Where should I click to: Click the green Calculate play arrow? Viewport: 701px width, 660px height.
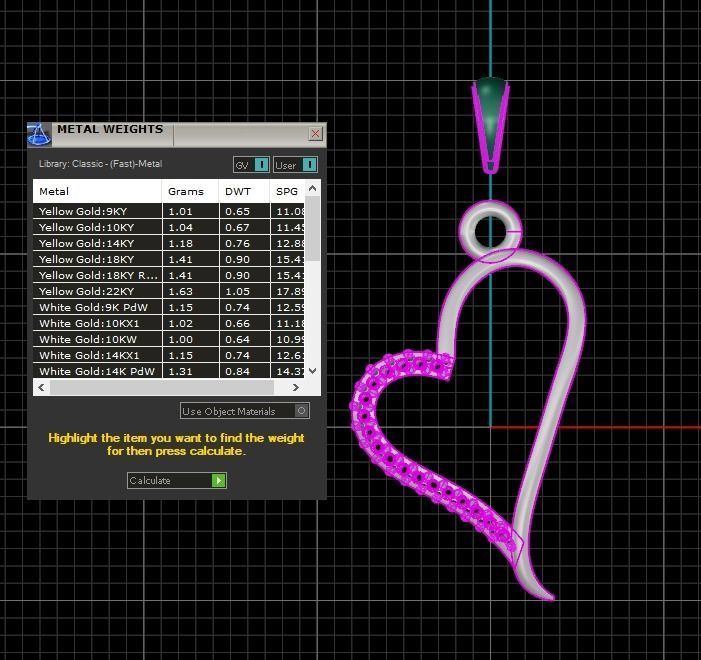[x=219, y=480]
